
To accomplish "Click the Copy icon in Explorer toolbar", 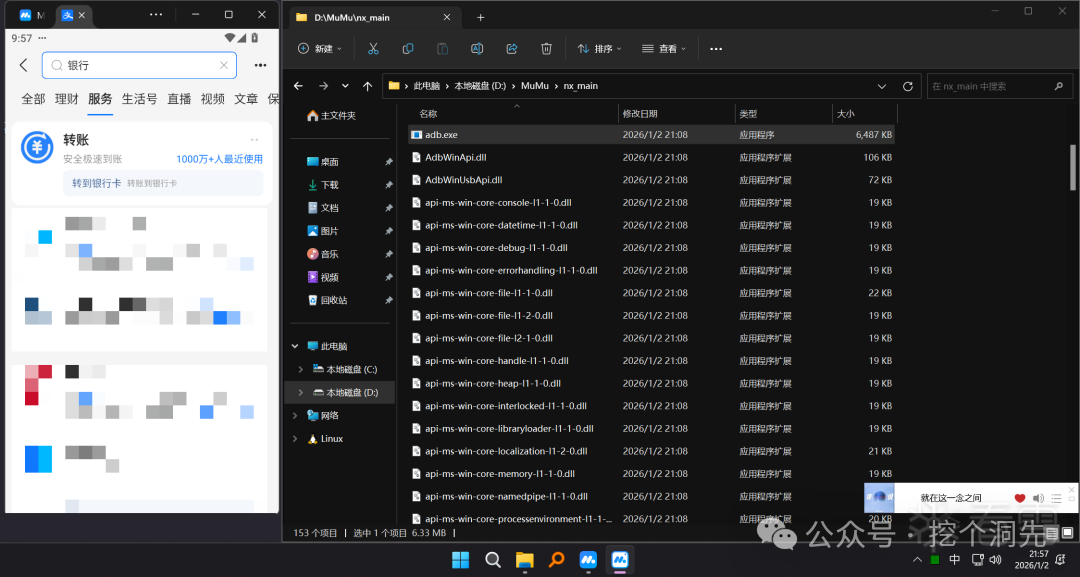I will 408,49.
